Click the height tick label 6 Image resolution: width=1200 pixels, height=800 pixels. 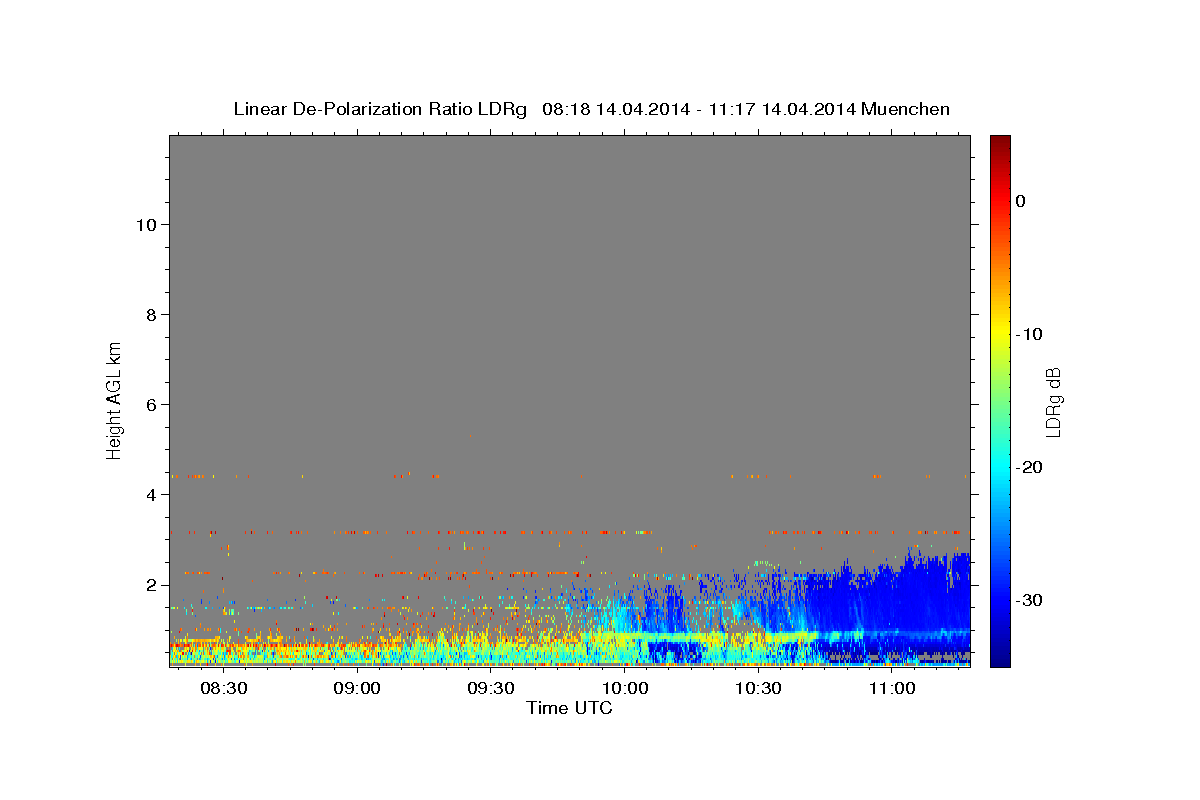coord(149,405)
